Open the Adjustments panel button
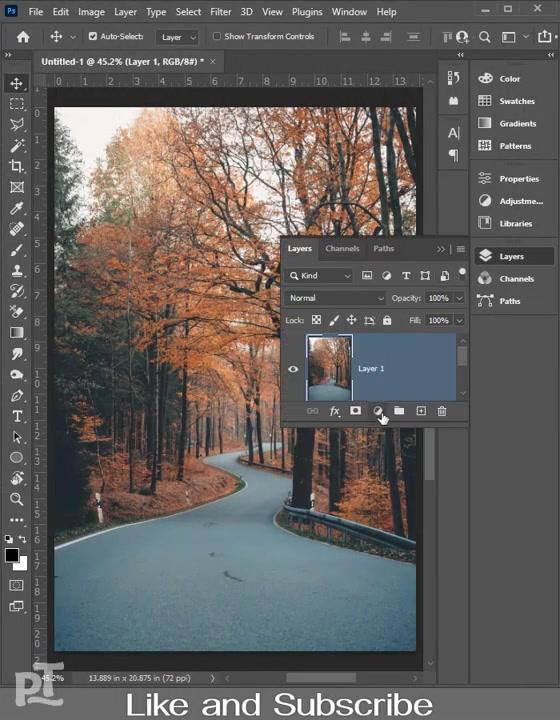The width and height of the screenshot is (560, 720). point(512,201)
